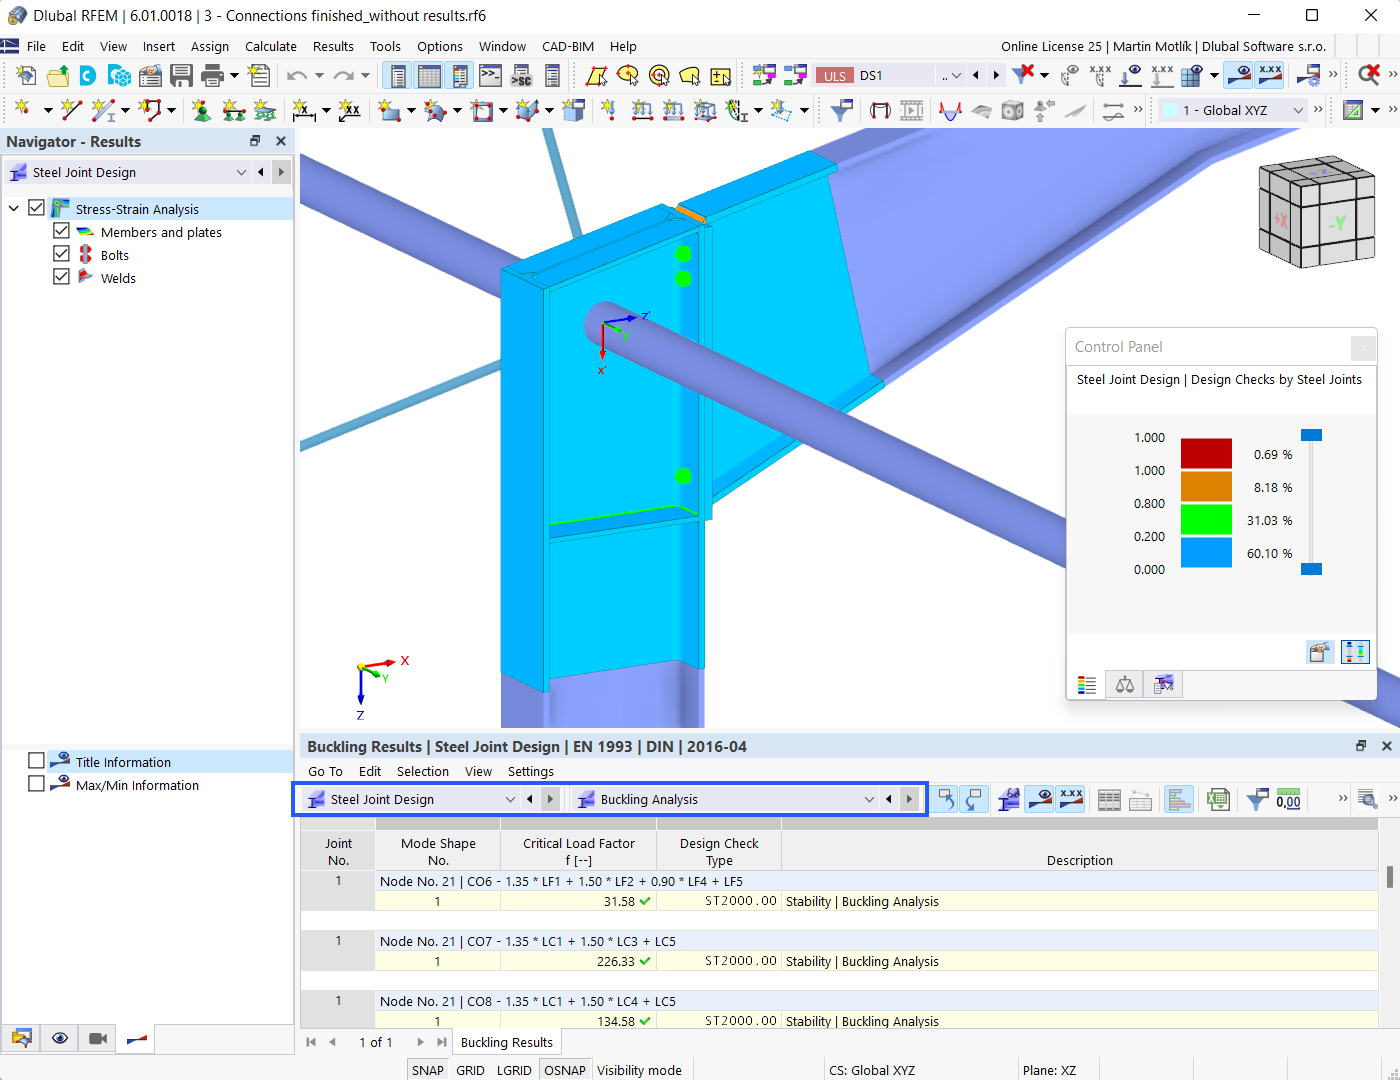This screenshot has height=1080, width=1400.
Task: Toggle the OSNAP status bar button
Action: (565, 1070)
